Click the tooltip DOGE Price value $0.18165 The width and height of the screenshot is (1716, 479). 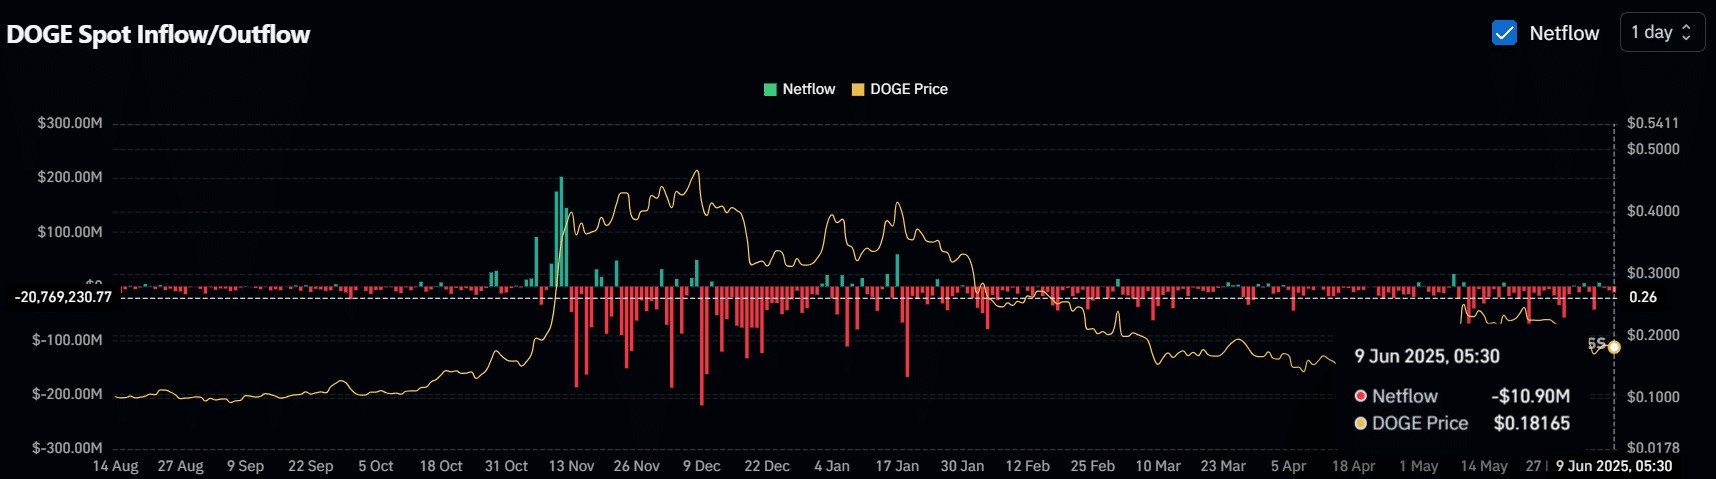point(1532,423)
